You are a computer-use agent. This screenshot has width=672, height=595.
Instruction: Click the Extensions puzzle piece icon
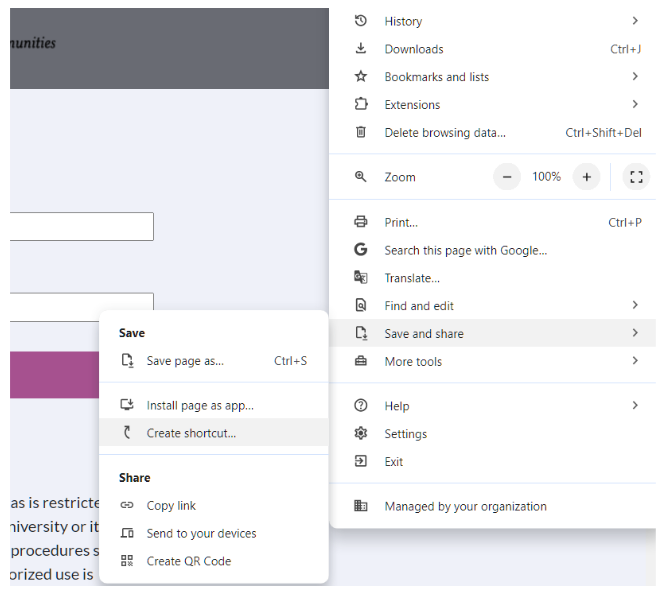tap(361, 105)
